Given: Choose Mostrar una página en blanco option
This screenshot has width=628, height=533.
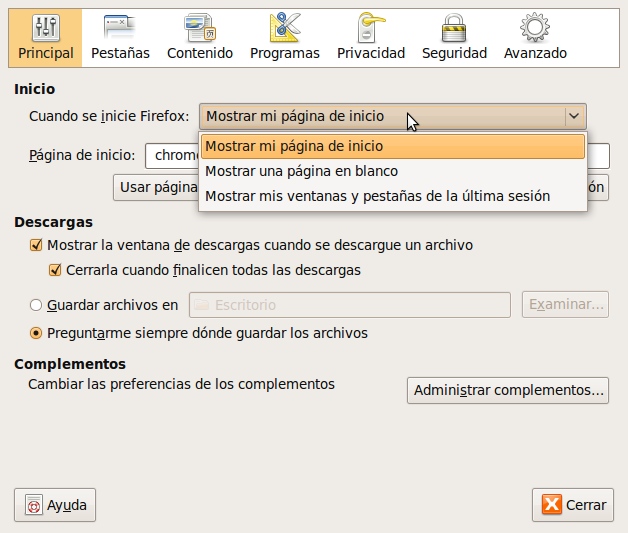Looking at the screenshot, I should click(x=301, y=171).
